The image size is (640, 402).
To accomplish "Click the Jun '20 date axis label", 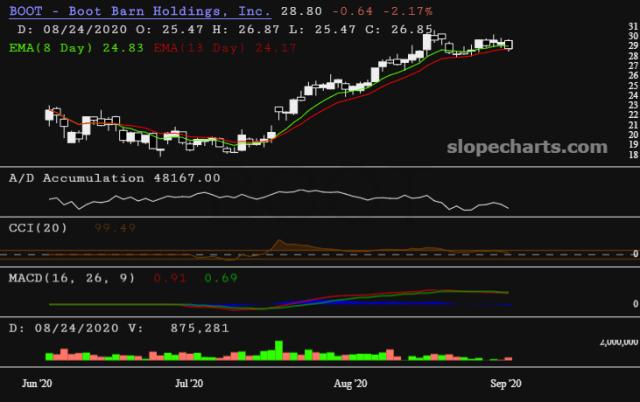I will click(37, 383).
